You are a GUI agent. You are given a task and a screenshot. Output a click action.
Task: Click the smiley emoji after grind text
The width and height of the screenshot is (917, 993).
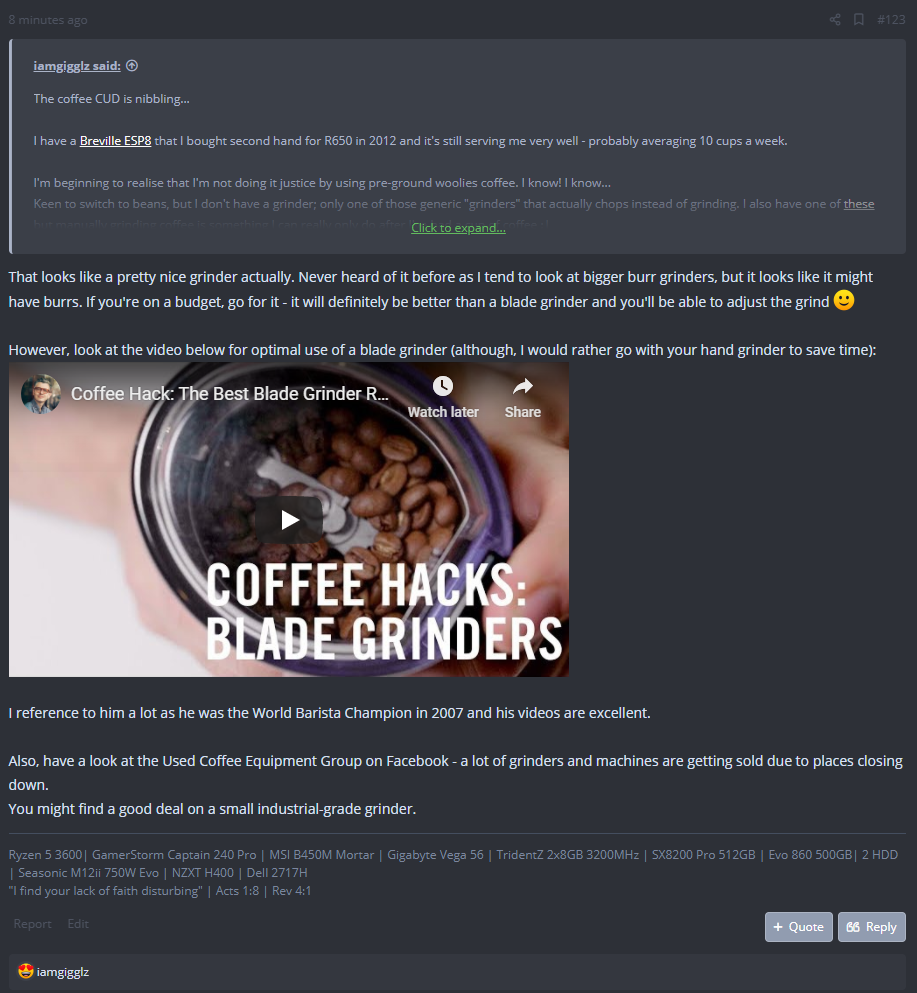point(844,300)
